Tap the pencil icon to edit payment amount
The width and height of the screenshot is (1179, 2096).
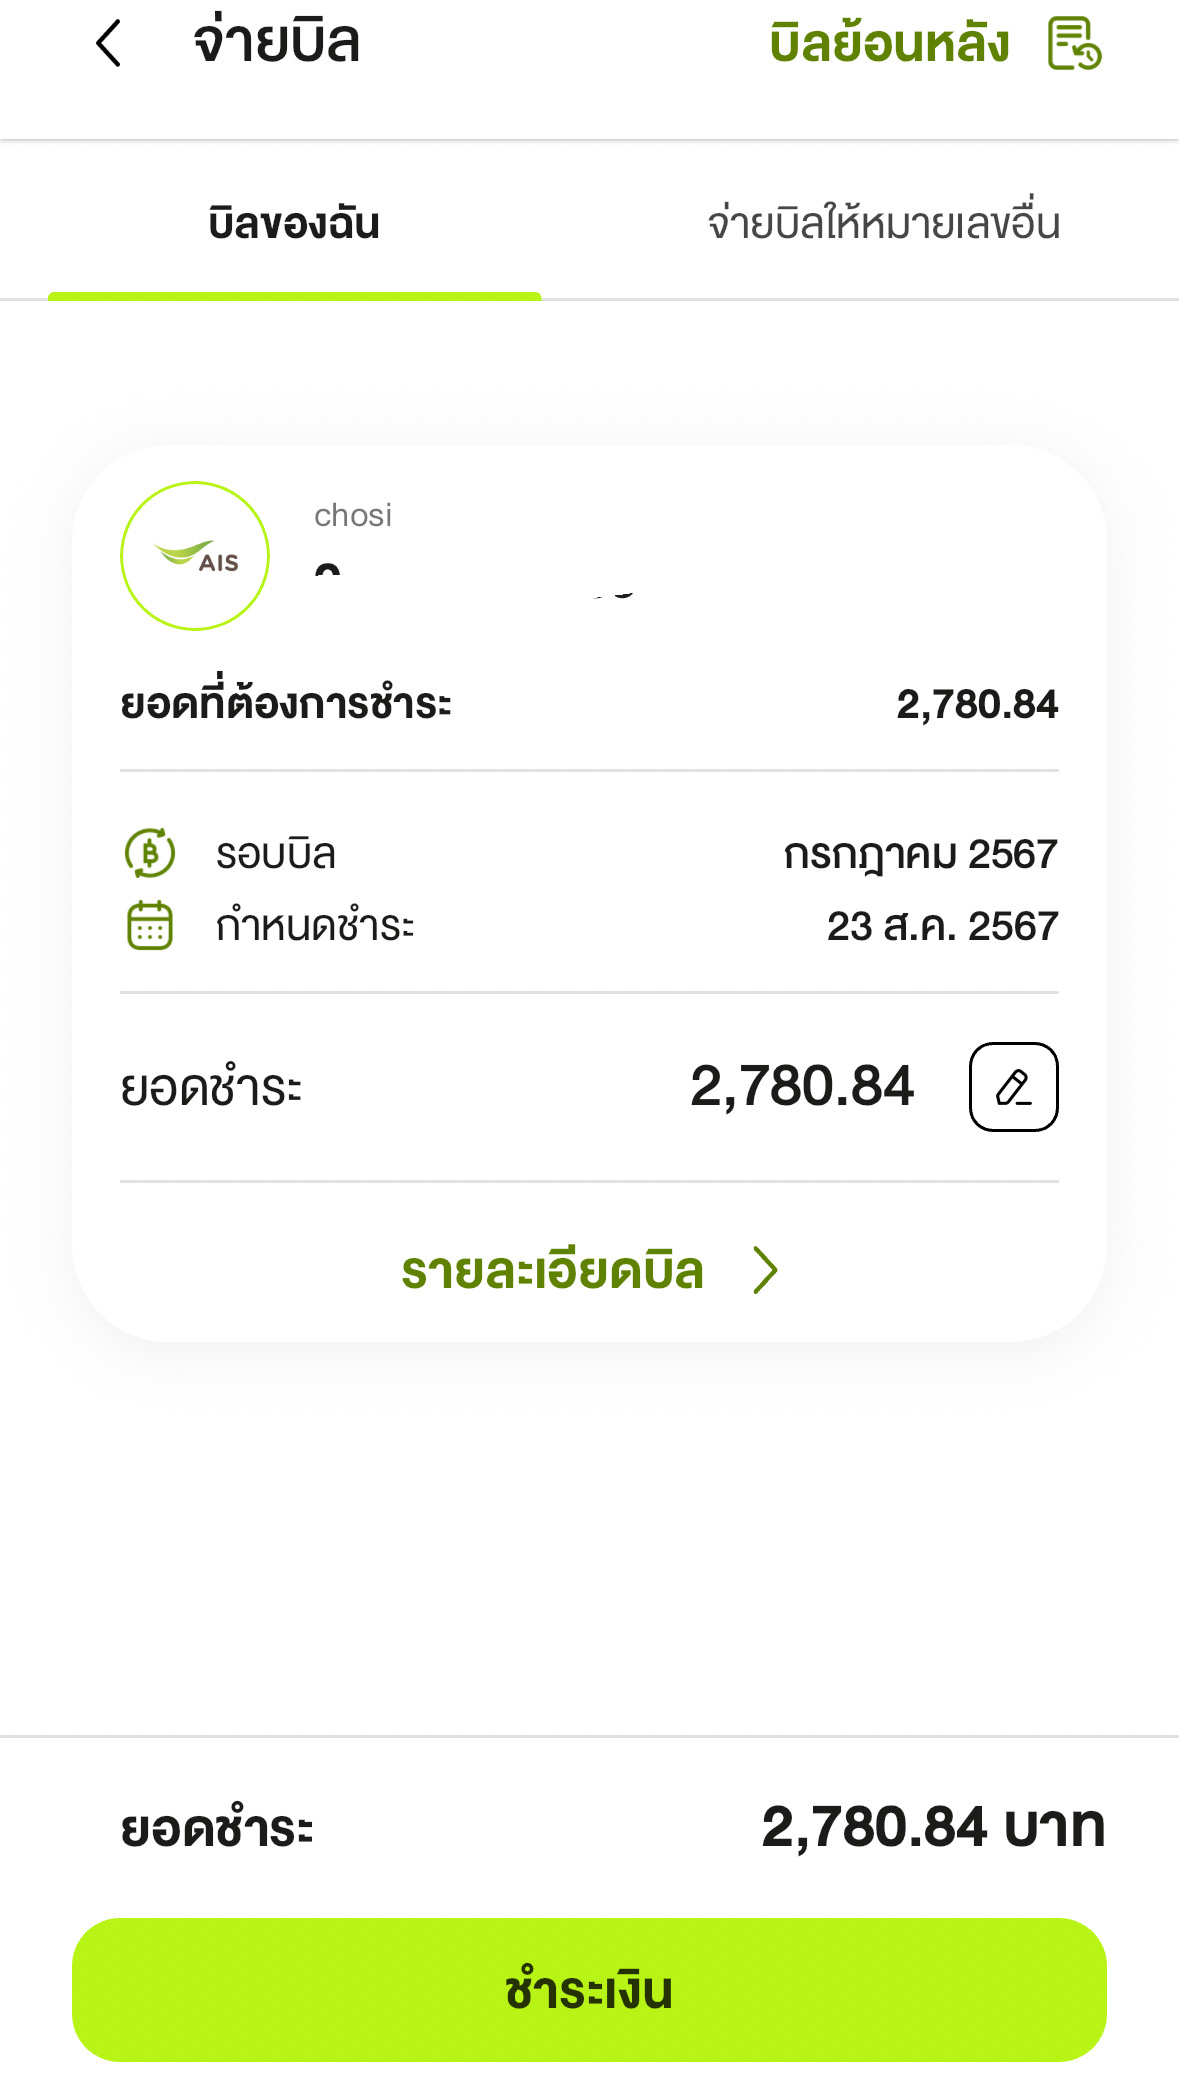1013,1087
